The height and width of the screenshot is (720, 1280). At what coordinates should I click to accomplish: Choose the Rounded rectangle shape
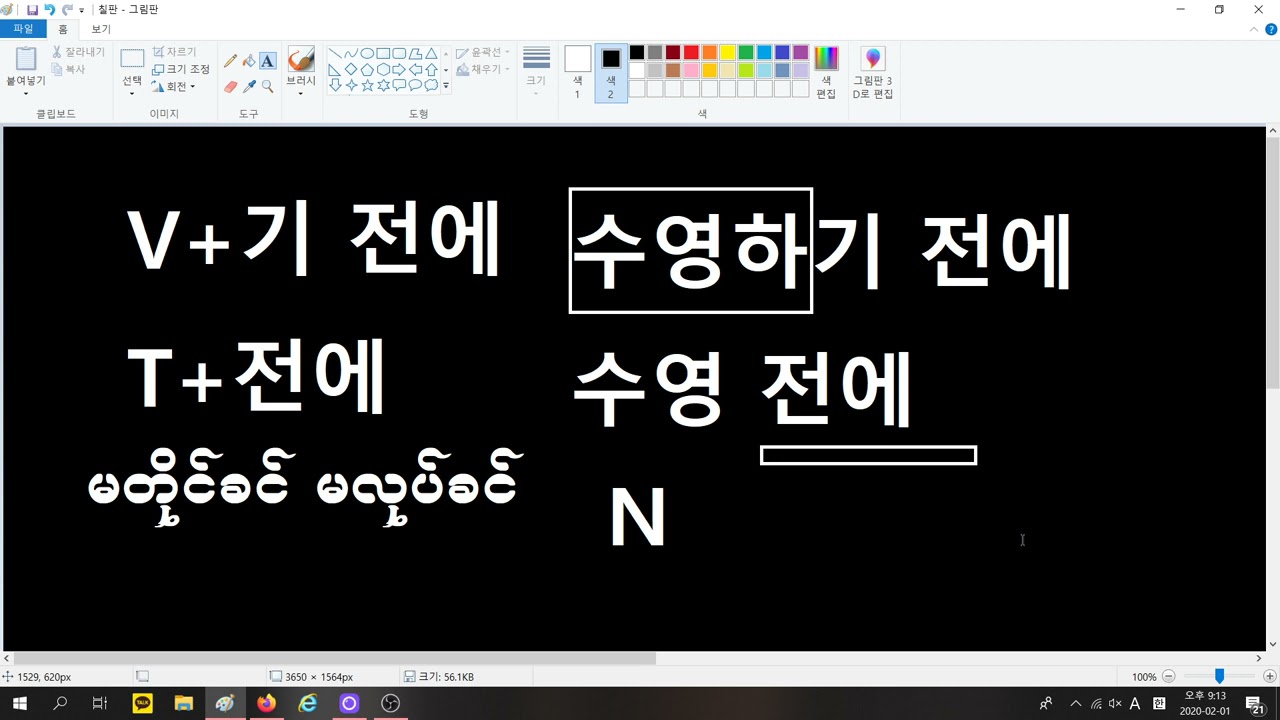point(399,54)
